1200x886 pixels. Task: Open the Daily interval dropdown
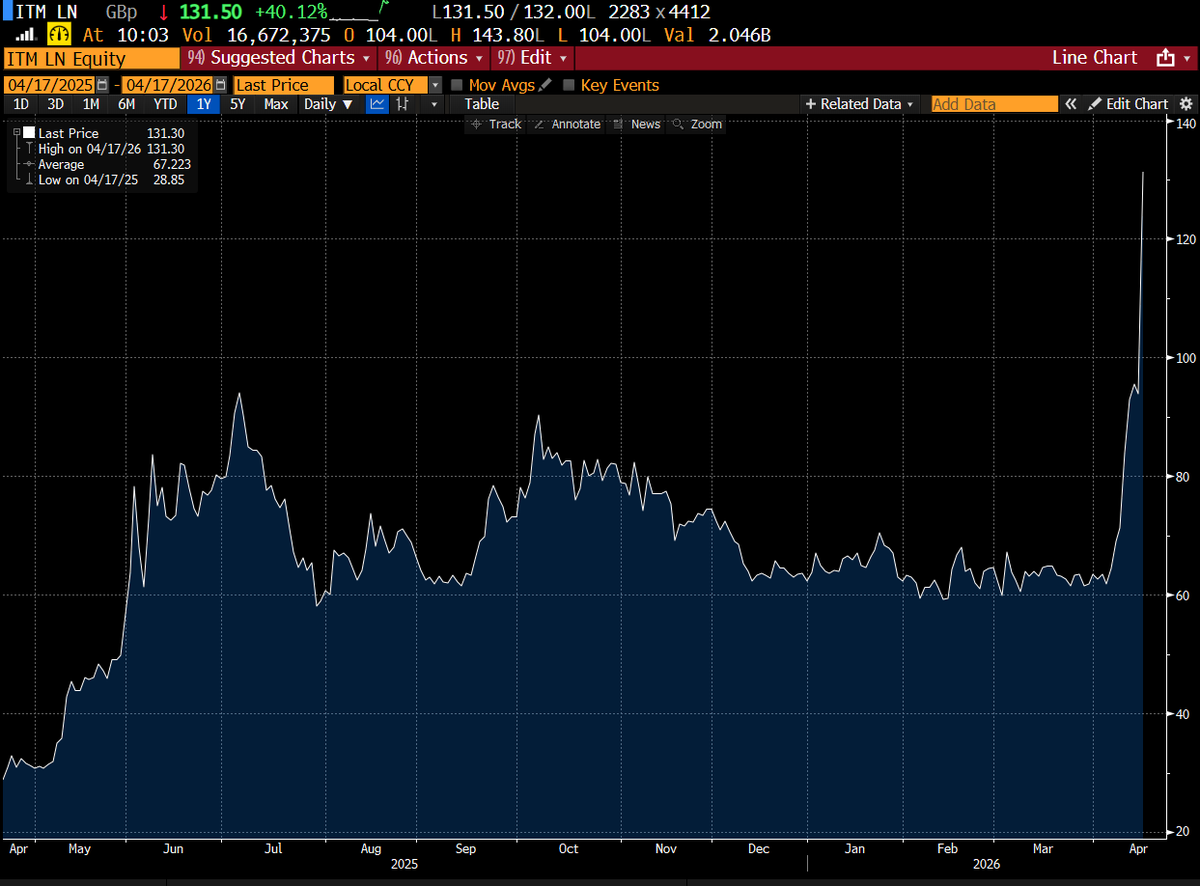[327, 104]
